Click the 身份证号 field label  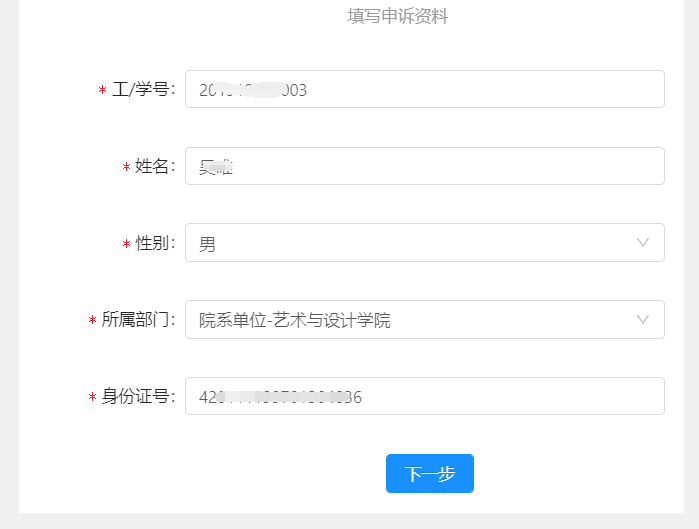[138, 397]
